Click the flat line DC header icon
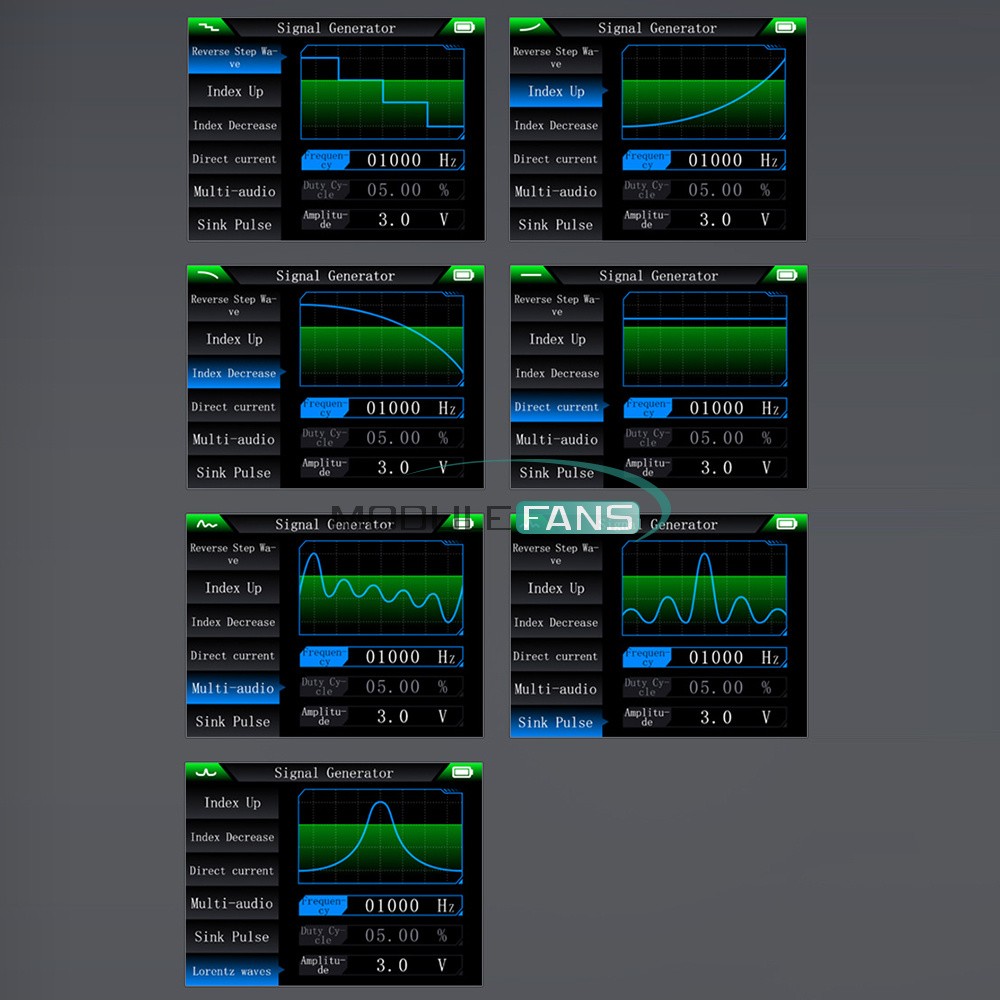 pos(531,274)
